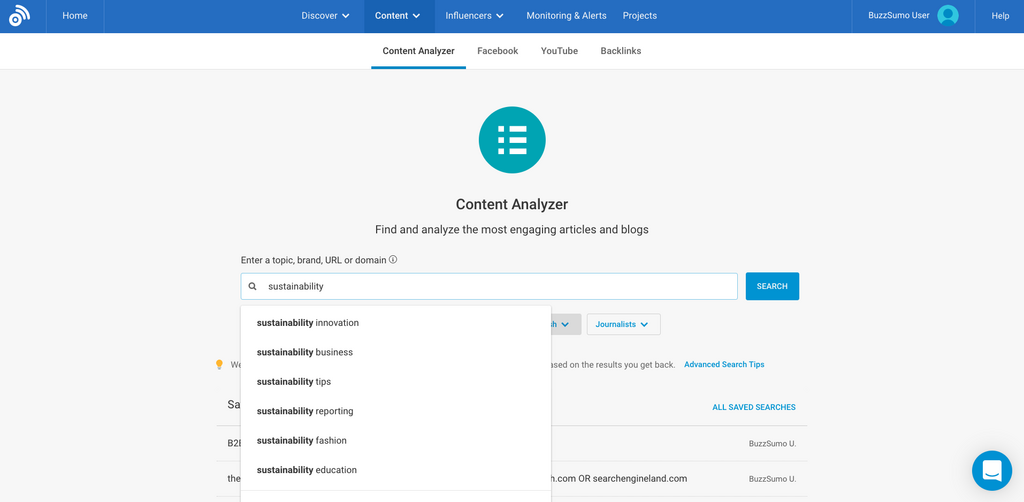The height and width of the screenshot is (502, 1024).
Task: Choose the 'sustainability fashion' suggestion
Action: [302, 441]
